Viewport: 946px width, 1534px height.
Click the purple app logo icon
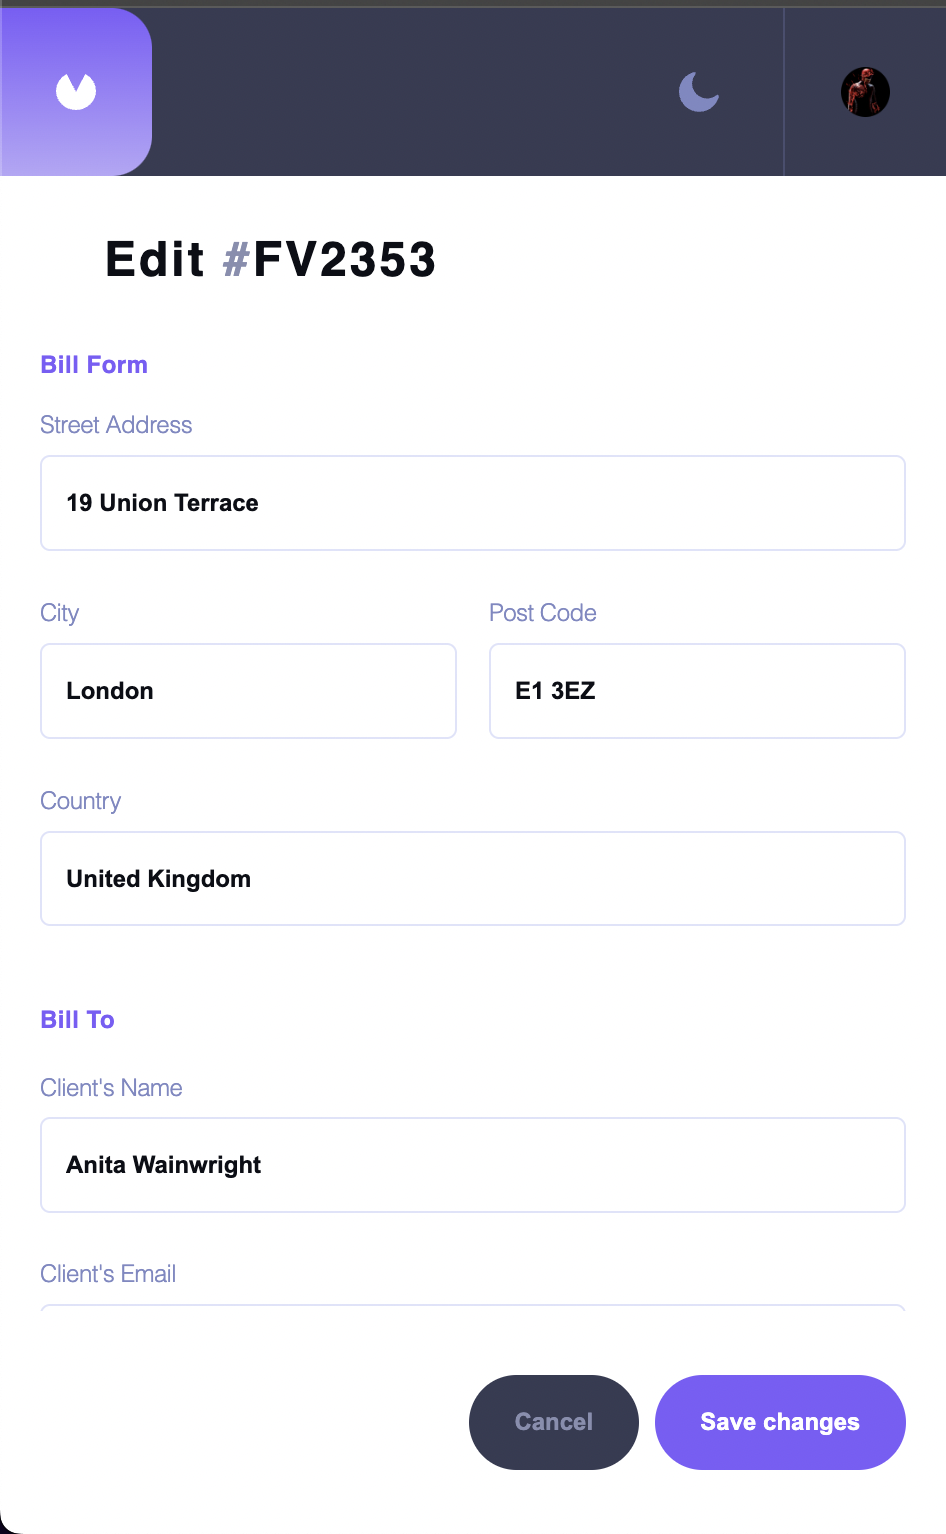(x=75, y=90)
